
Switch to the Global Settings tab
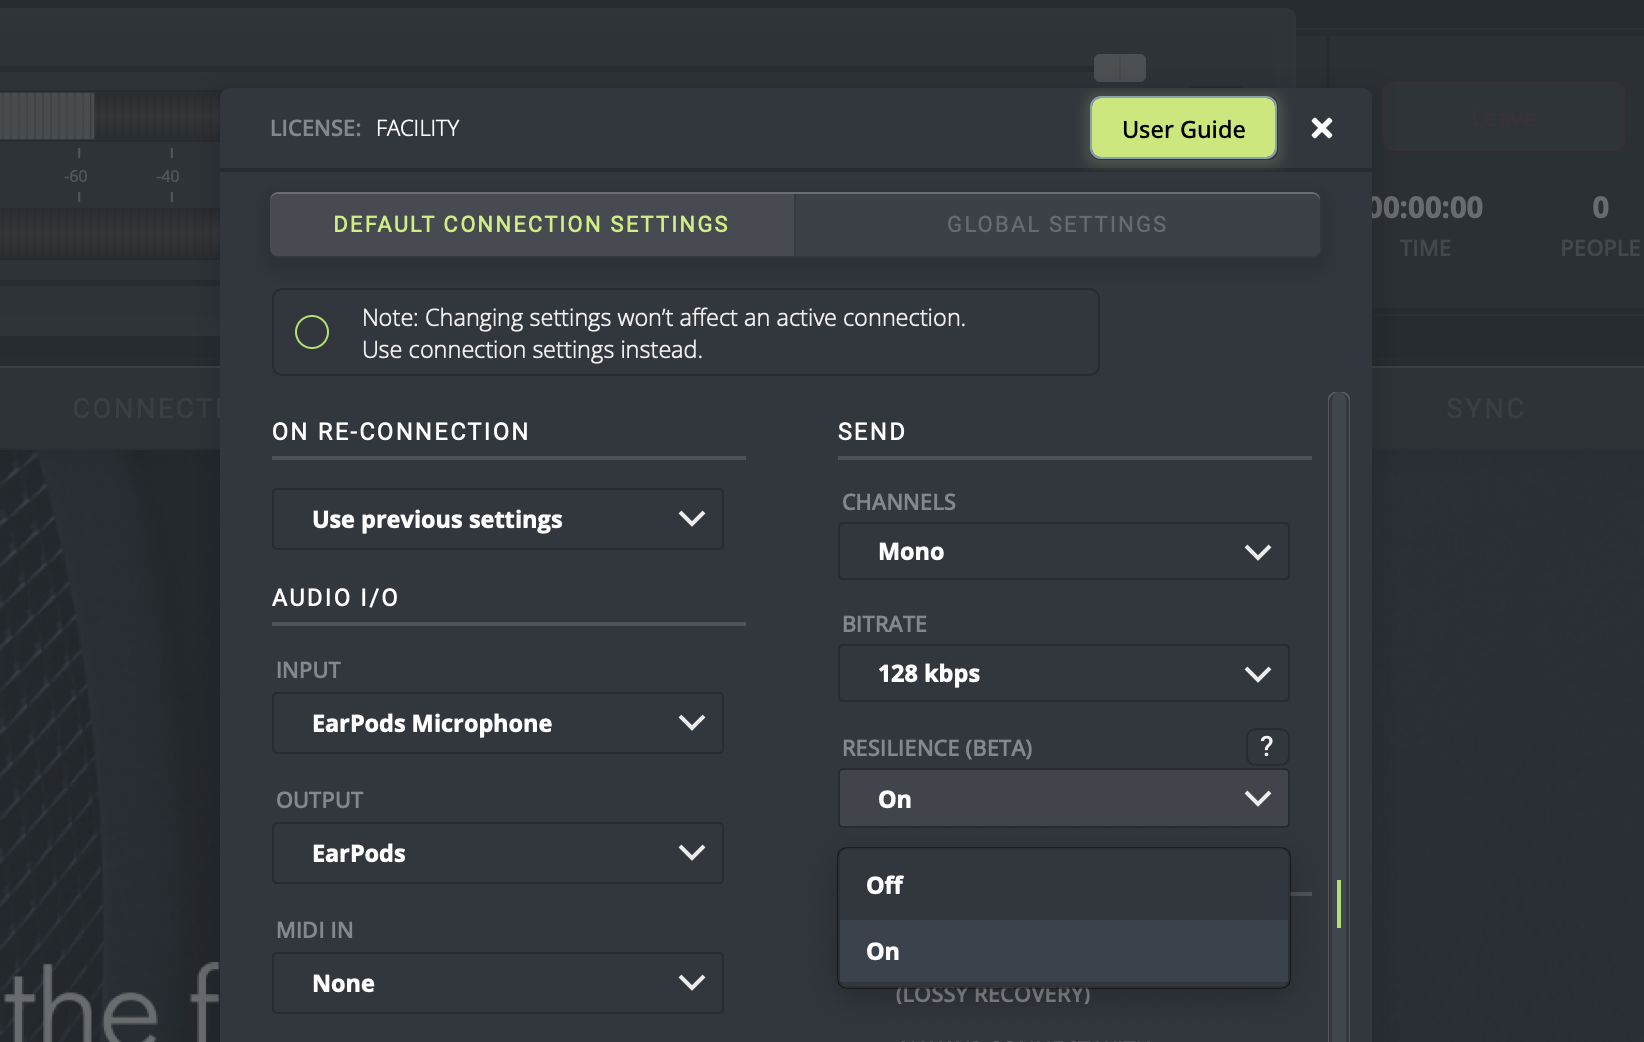tap(1056, 225)
